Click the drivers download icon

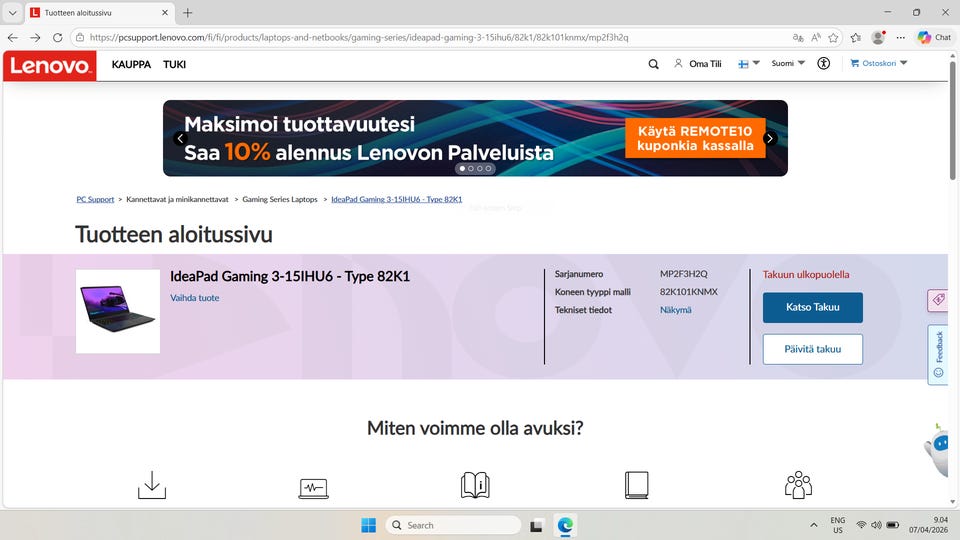[152, 484]
